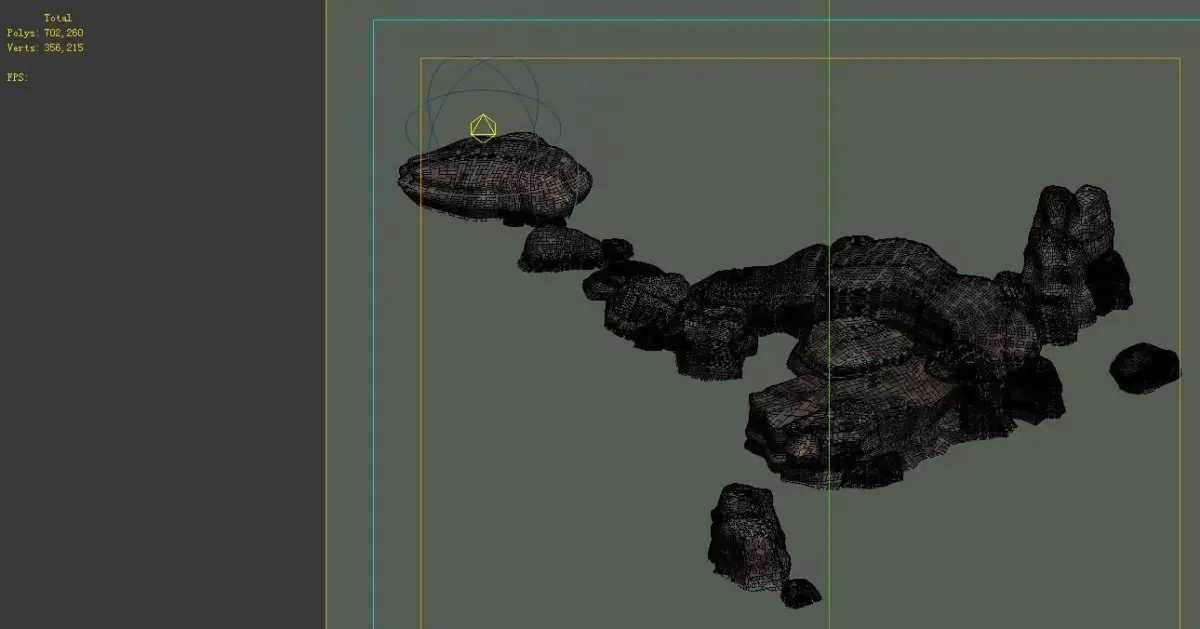This screenshot has width=1200, height=629.
Task: Click the "Total" statistics header
Action: [x=58, y=18]
